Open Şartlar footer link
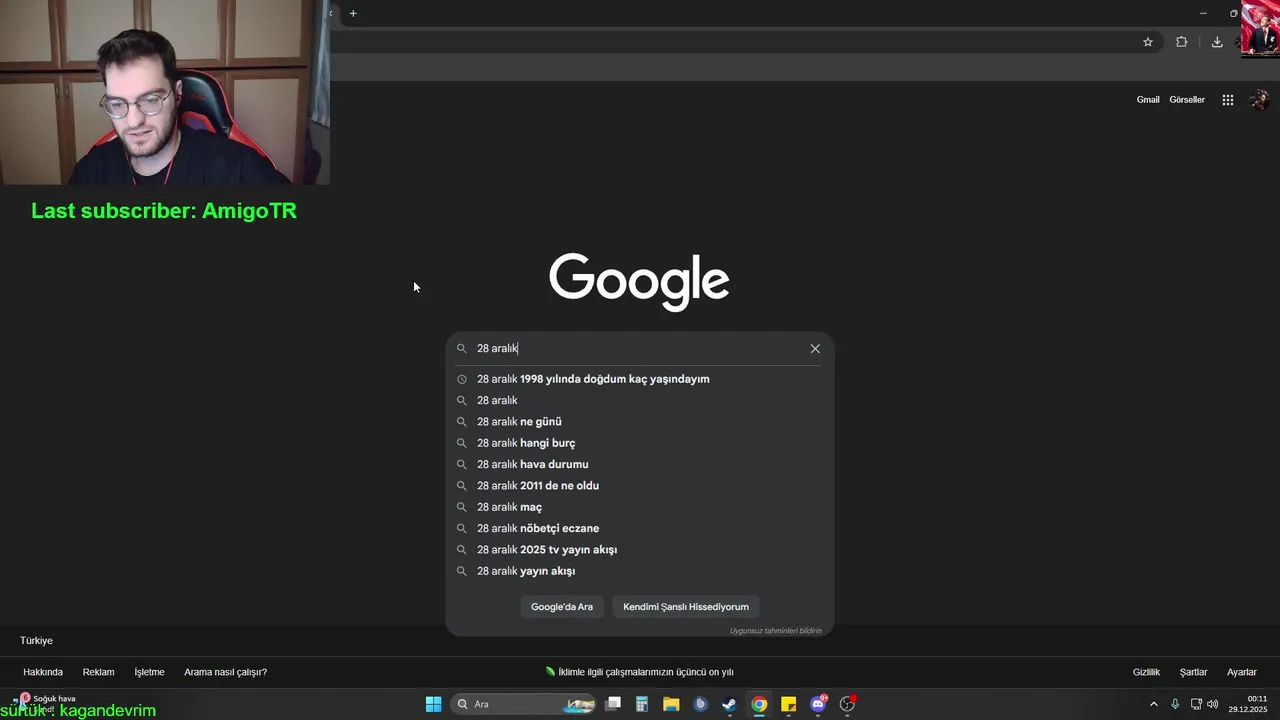This screenshot has width=1280, height=720. click(1193, 672)
